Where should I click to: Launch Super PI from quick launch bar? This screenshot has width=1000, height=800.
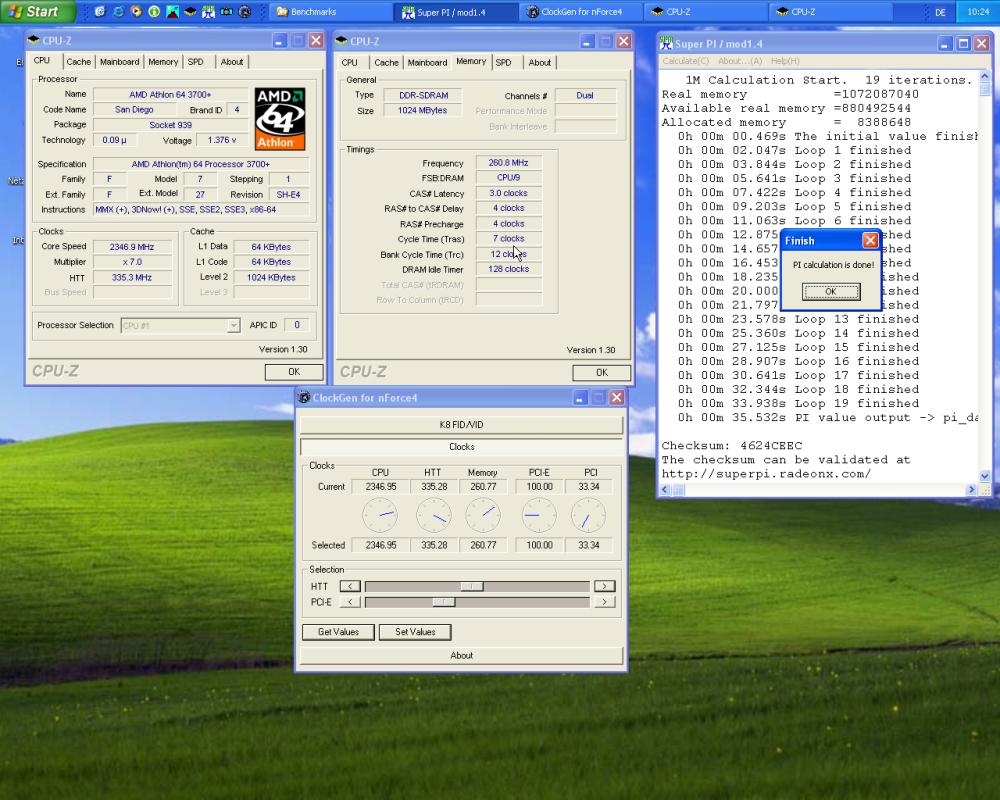pos(209,11)
